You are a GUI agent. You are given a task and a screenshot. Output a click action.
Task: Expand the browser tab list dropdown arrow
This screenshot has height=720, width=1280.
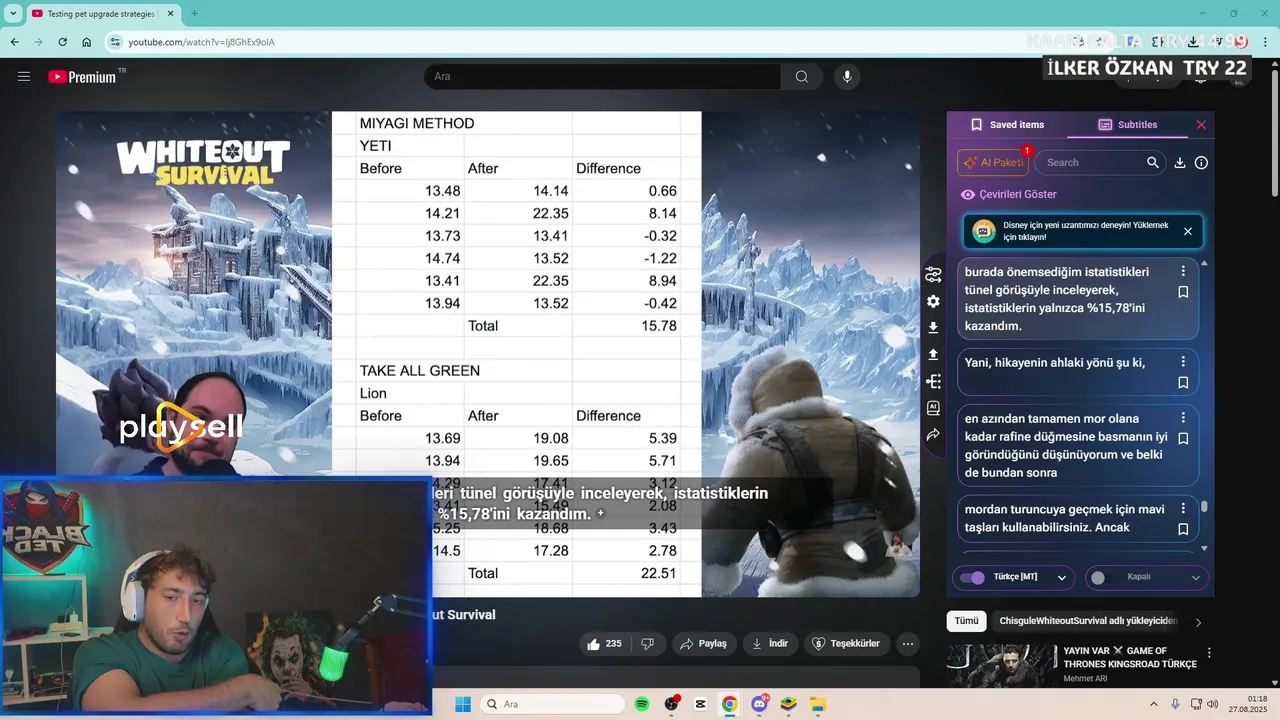point(13,13)
